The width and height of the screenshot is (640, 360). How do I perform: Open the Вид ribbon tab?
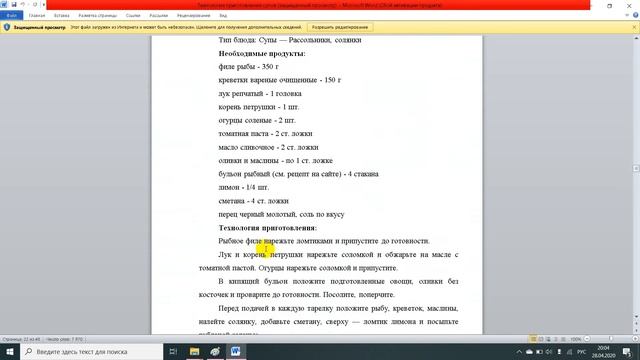pos(223,16)
